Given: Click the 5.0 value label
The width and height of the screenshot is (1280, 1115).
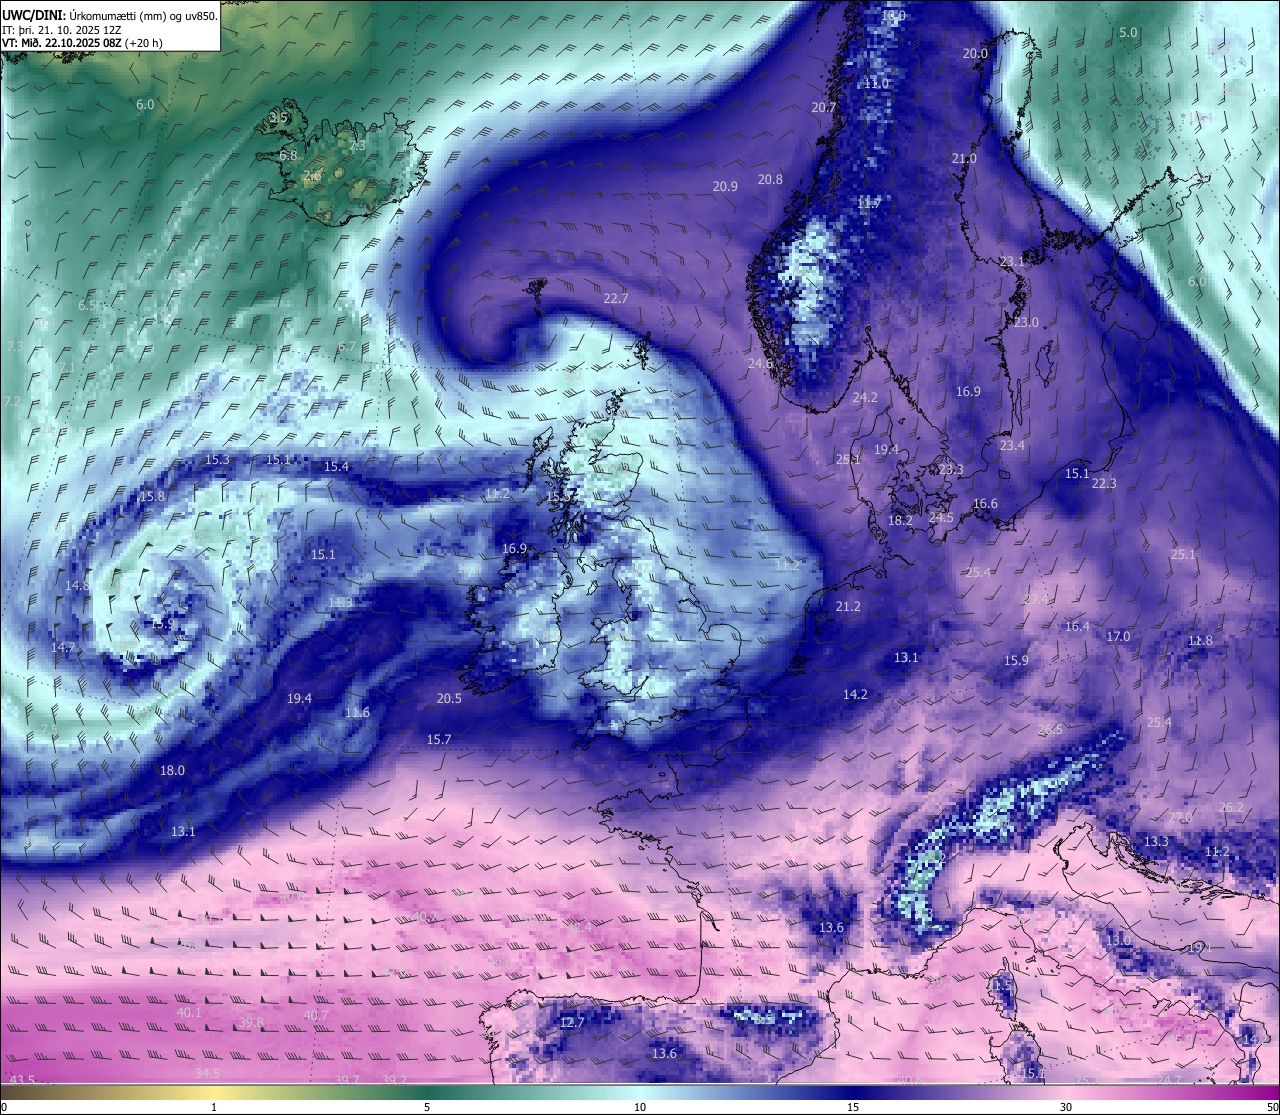Looking at the screenshot, I should click(x=1128, y=32).
